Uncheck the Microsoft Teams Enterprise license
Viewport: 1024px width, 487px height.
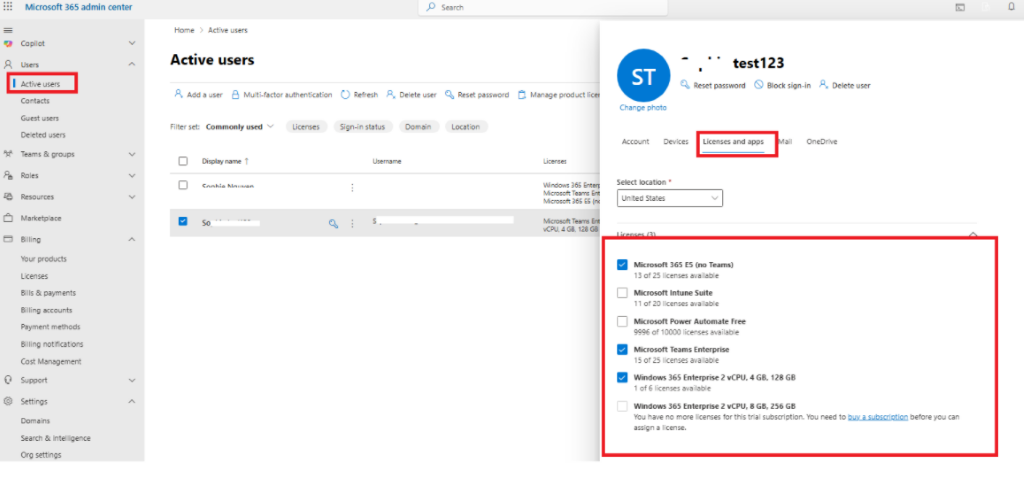[x=622, y=350]
